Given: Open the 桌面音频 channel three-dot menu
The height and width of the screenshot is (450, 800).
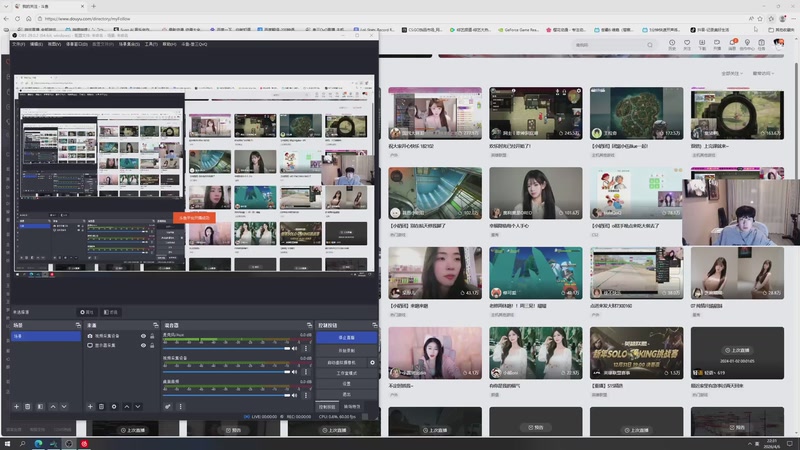Looking at the screenshot, I should [306, 395].
